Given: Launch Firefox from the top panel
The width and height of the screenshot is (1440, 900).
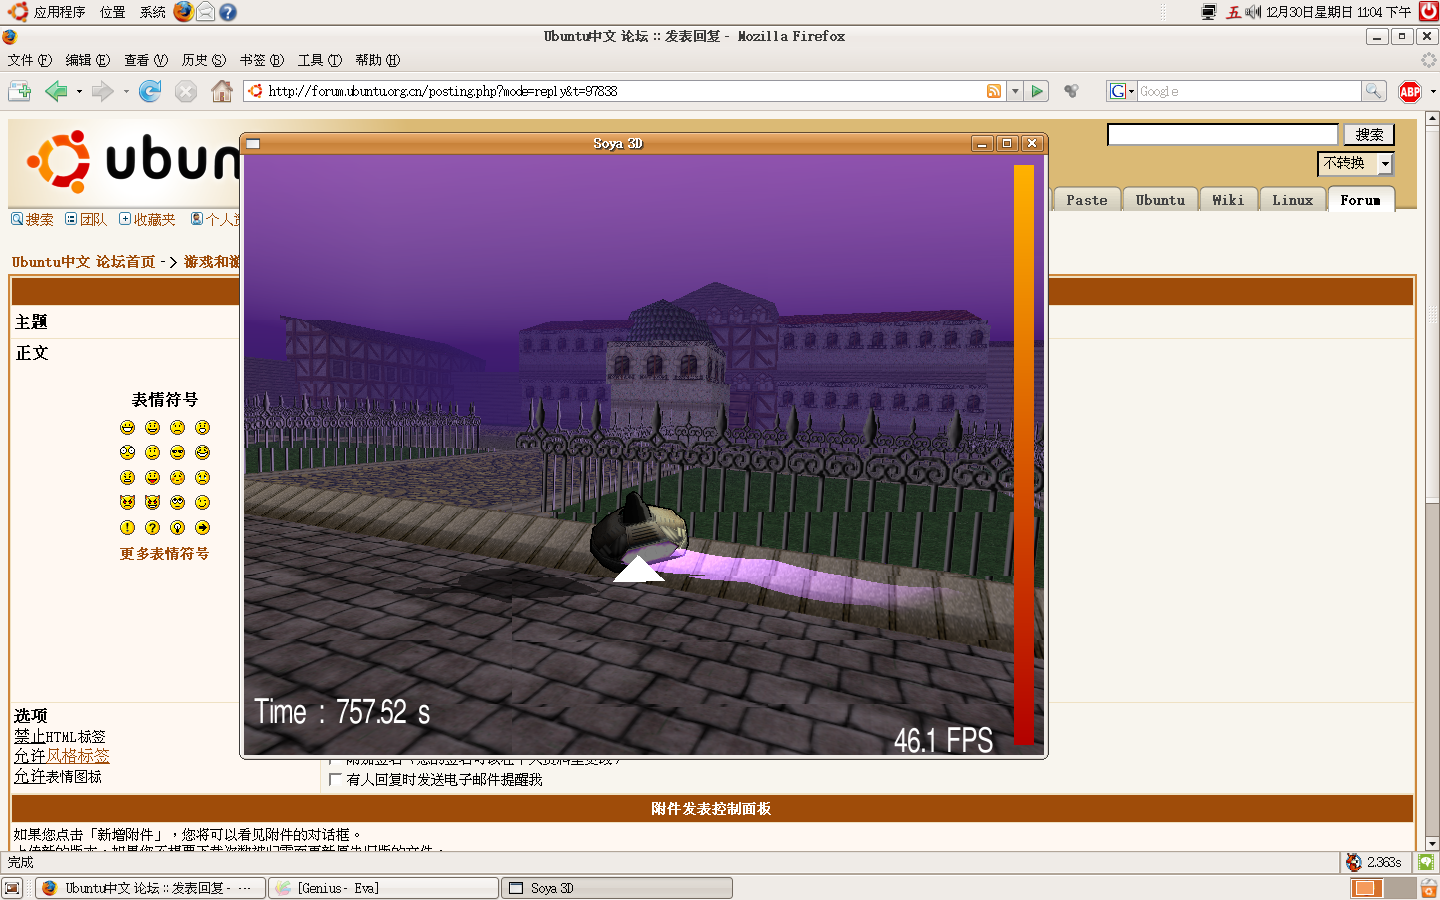Looking at the screenshot, I should (x=183, y=11).
